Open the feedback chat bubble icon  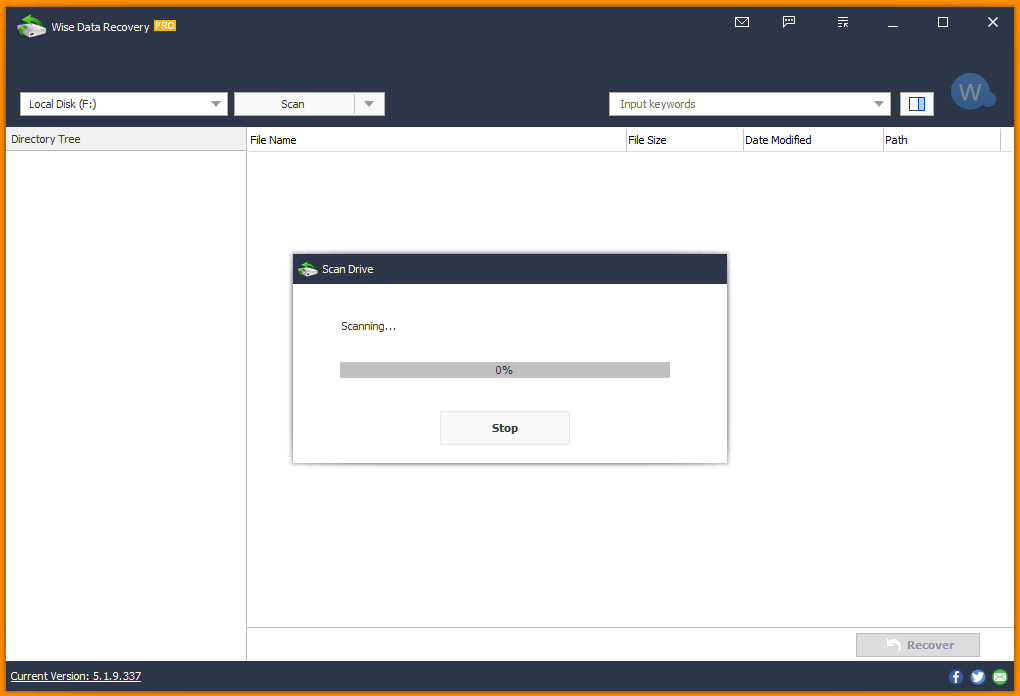point(789,22)
